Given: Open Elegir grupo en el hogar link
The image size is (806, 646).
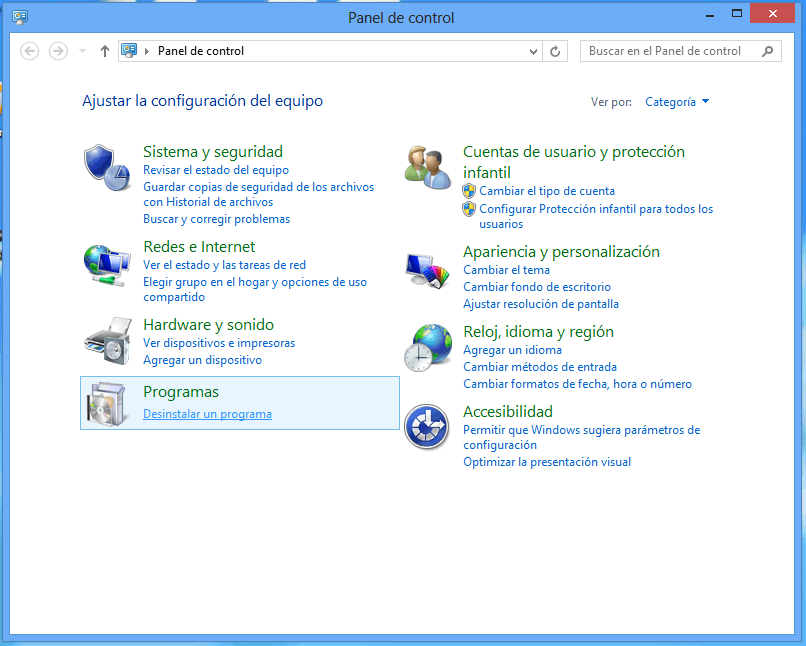Looking at the screenshot, I should click(255, 289).
